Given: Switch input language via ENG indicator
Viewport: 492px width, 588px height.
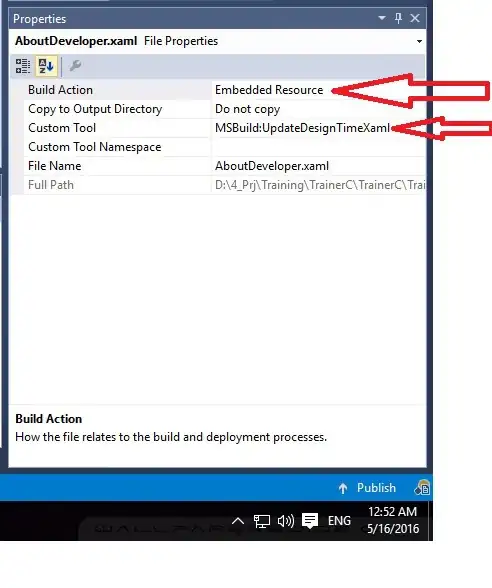Looking at the screenshot, I should tap(339, 521).
